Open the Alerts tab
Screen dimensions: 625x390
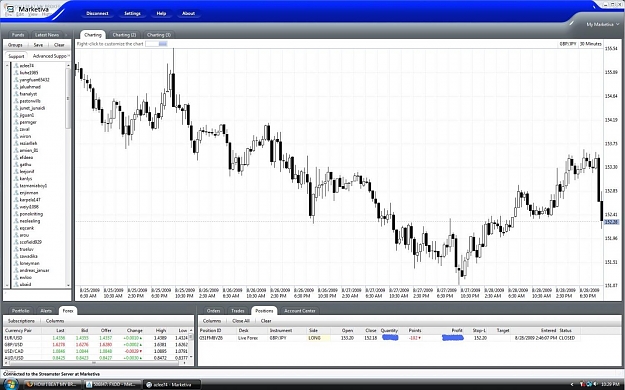[46, 311]
